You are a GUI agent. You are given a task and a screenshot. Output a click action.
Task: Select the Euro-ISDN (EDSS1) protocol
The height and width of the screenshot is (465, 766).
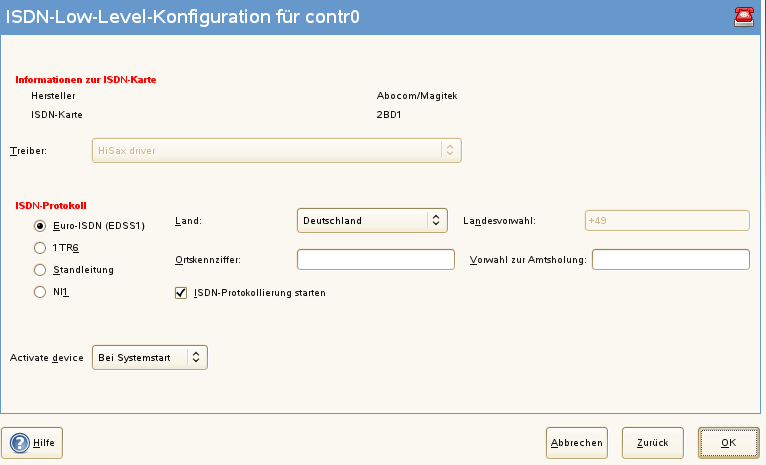click(x=41, y=225)
